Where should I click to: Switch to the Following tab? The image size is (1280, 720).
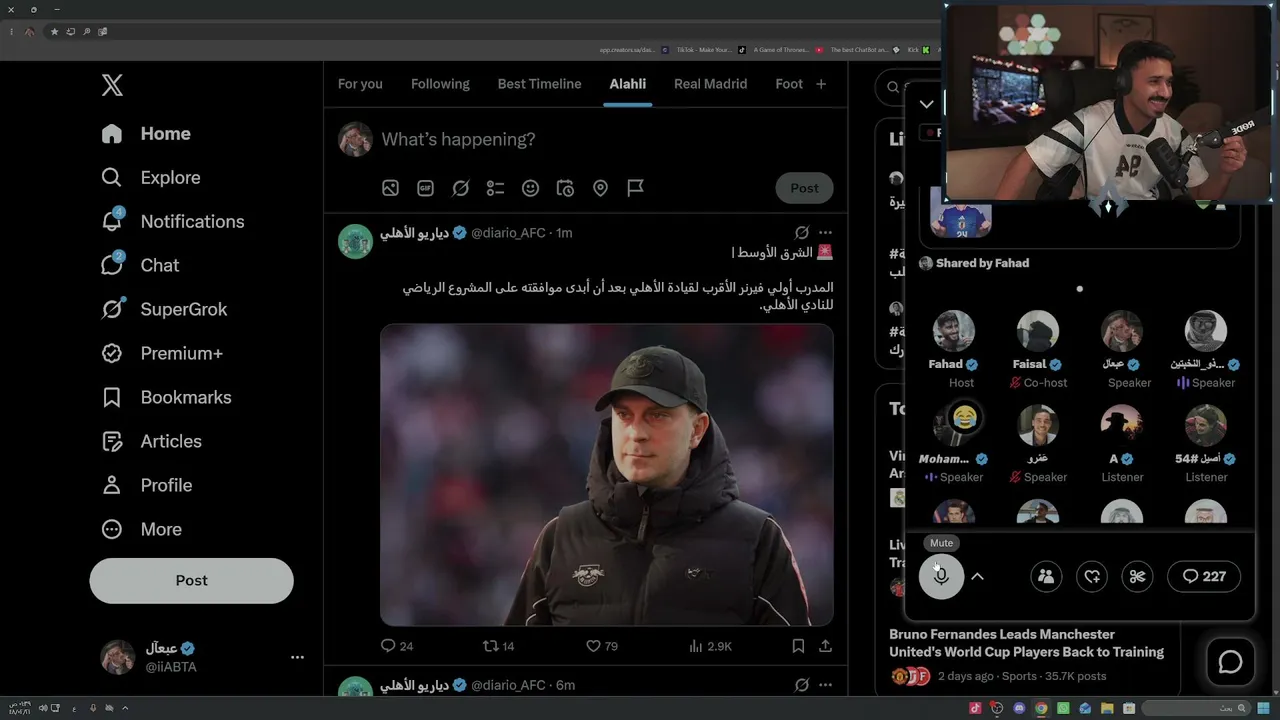[440, 84]
